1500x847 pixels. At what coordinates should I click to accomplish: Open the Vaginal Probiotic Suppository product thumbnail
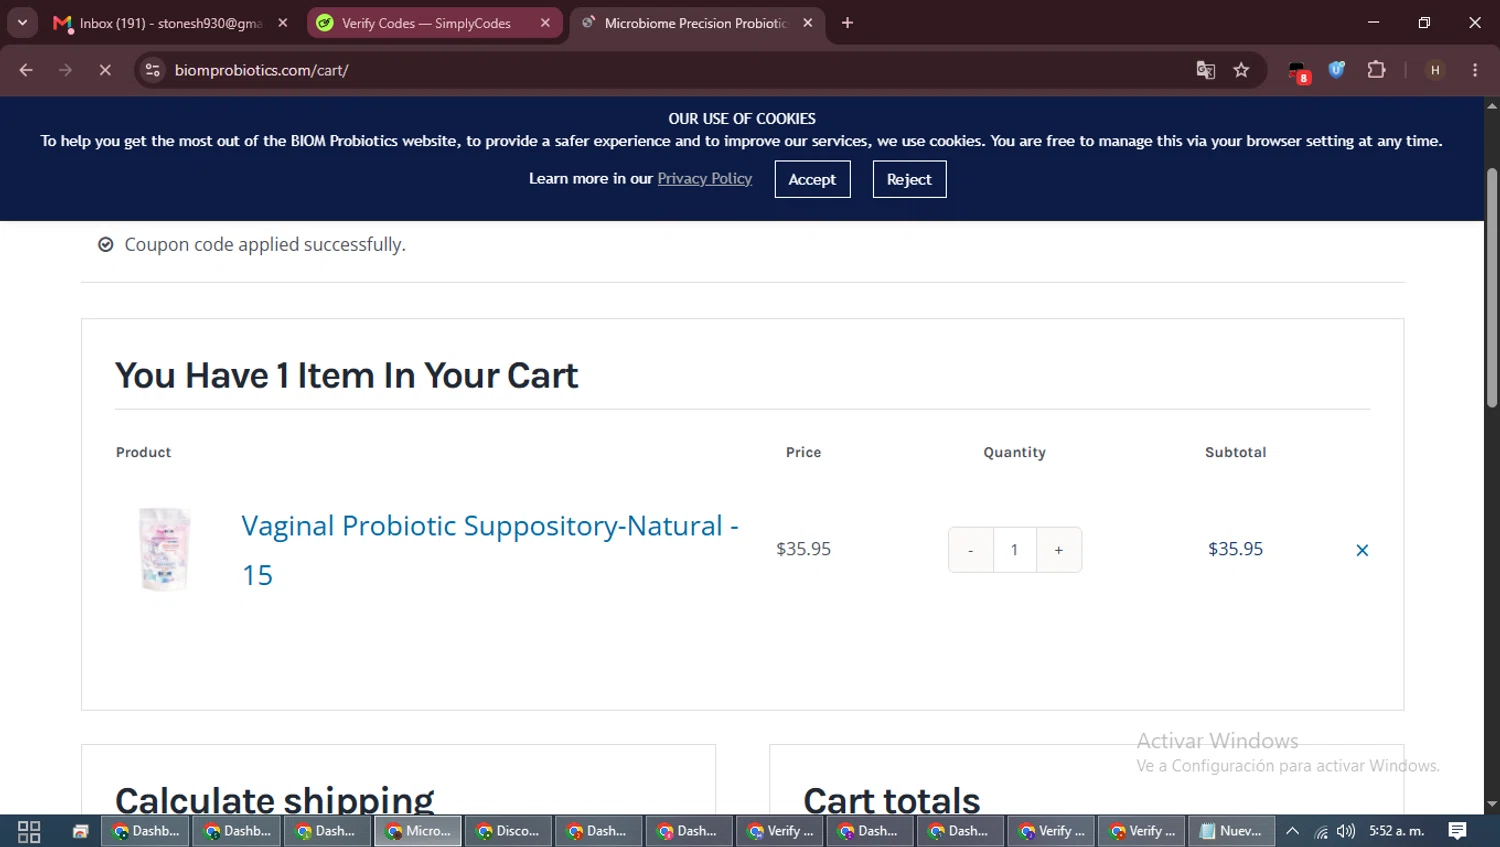coord(165,549)
